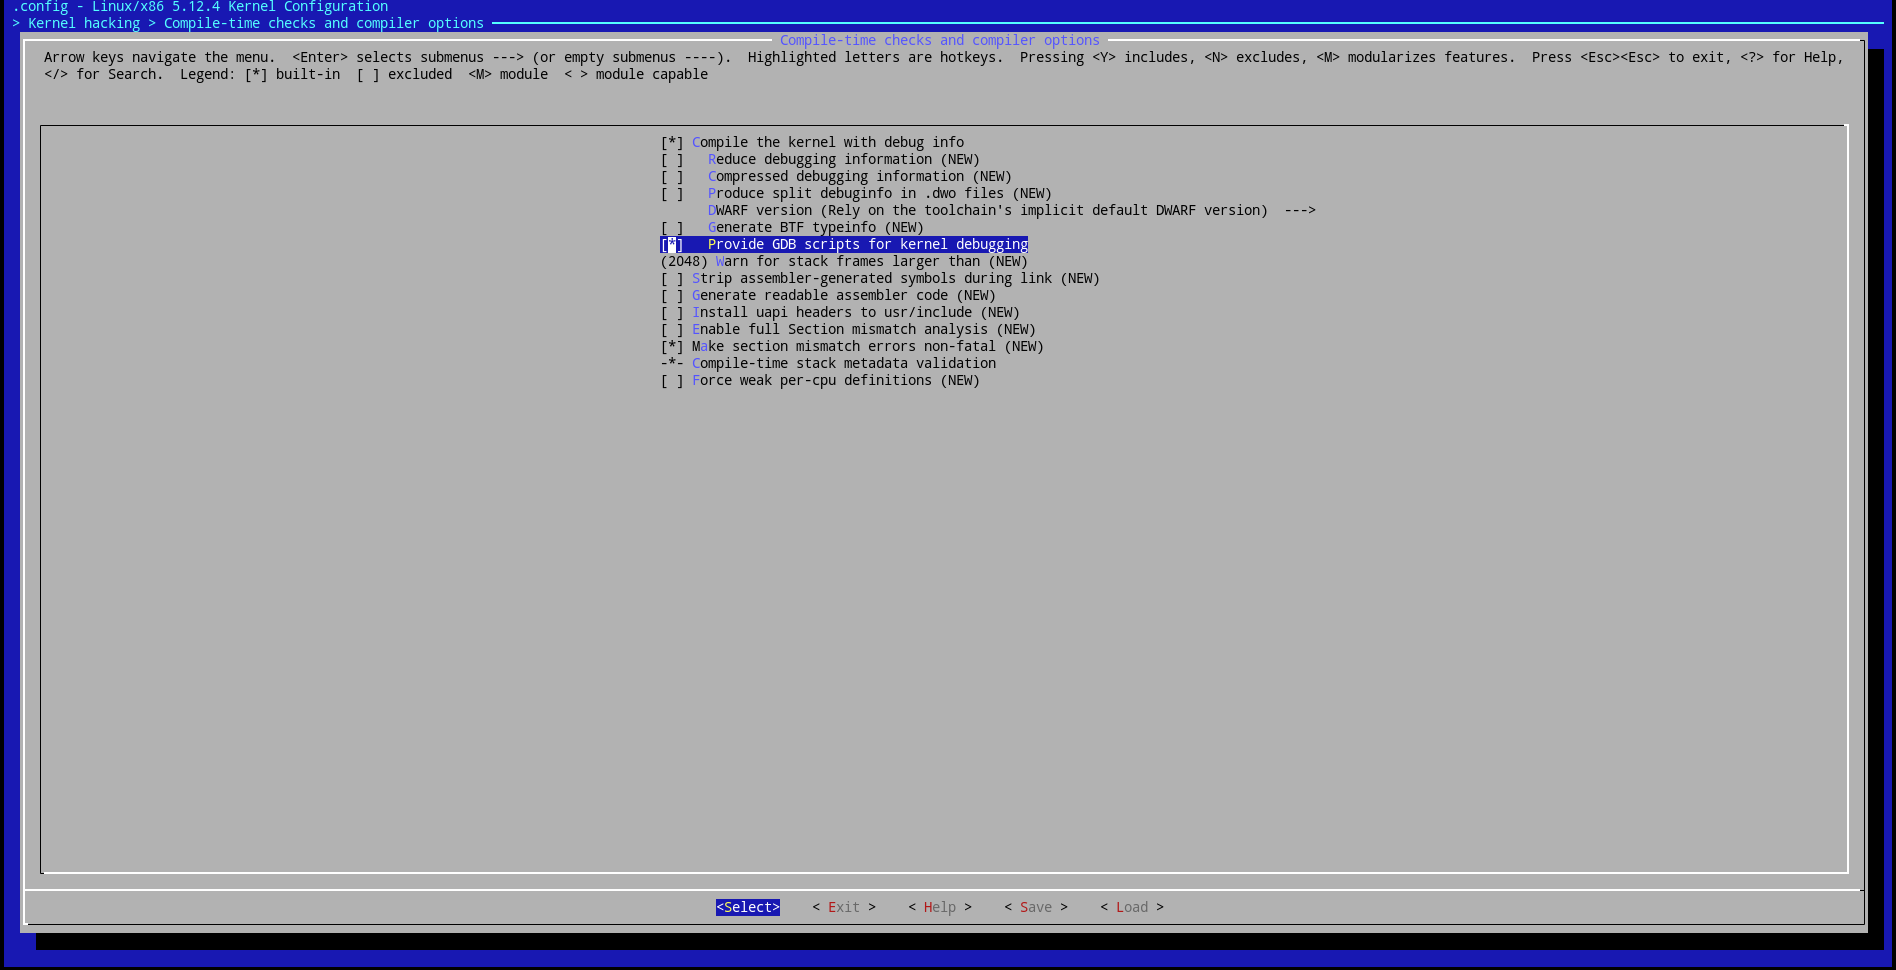Open the DWARF version submenu

coord(1012,210)
